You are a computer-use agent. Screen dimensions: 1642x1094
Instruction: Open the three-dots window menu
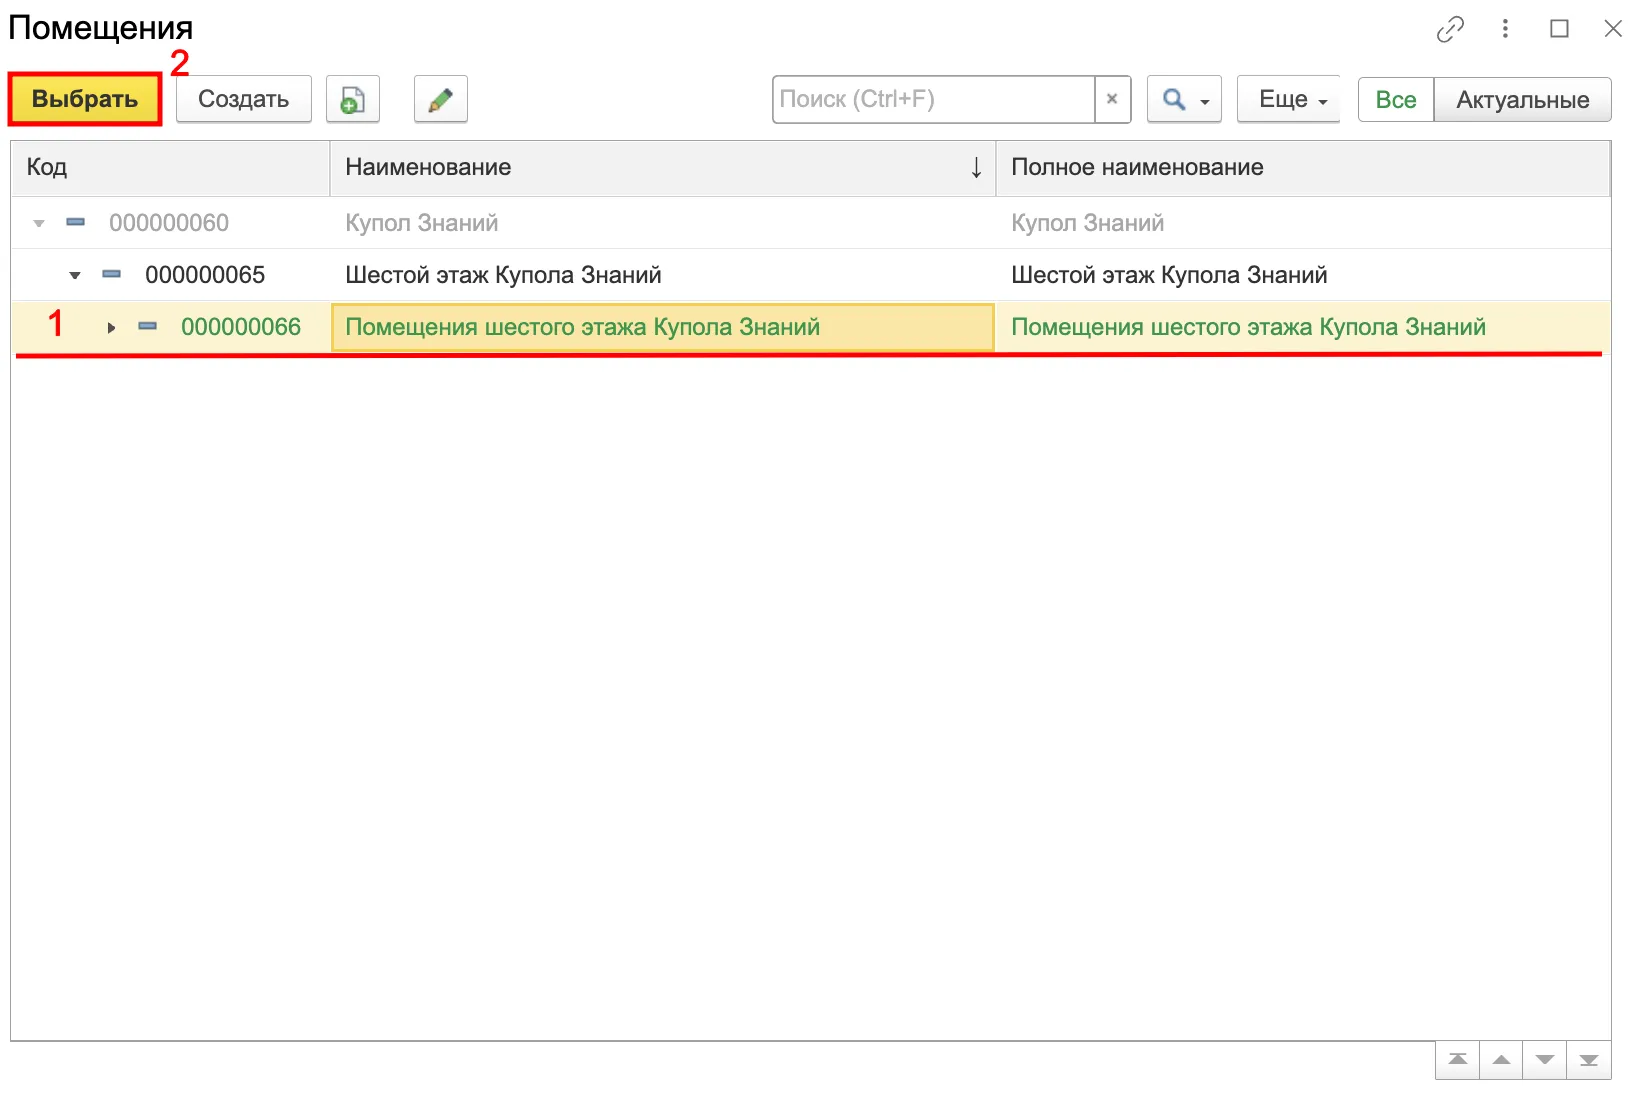(x=1505, y=29)
